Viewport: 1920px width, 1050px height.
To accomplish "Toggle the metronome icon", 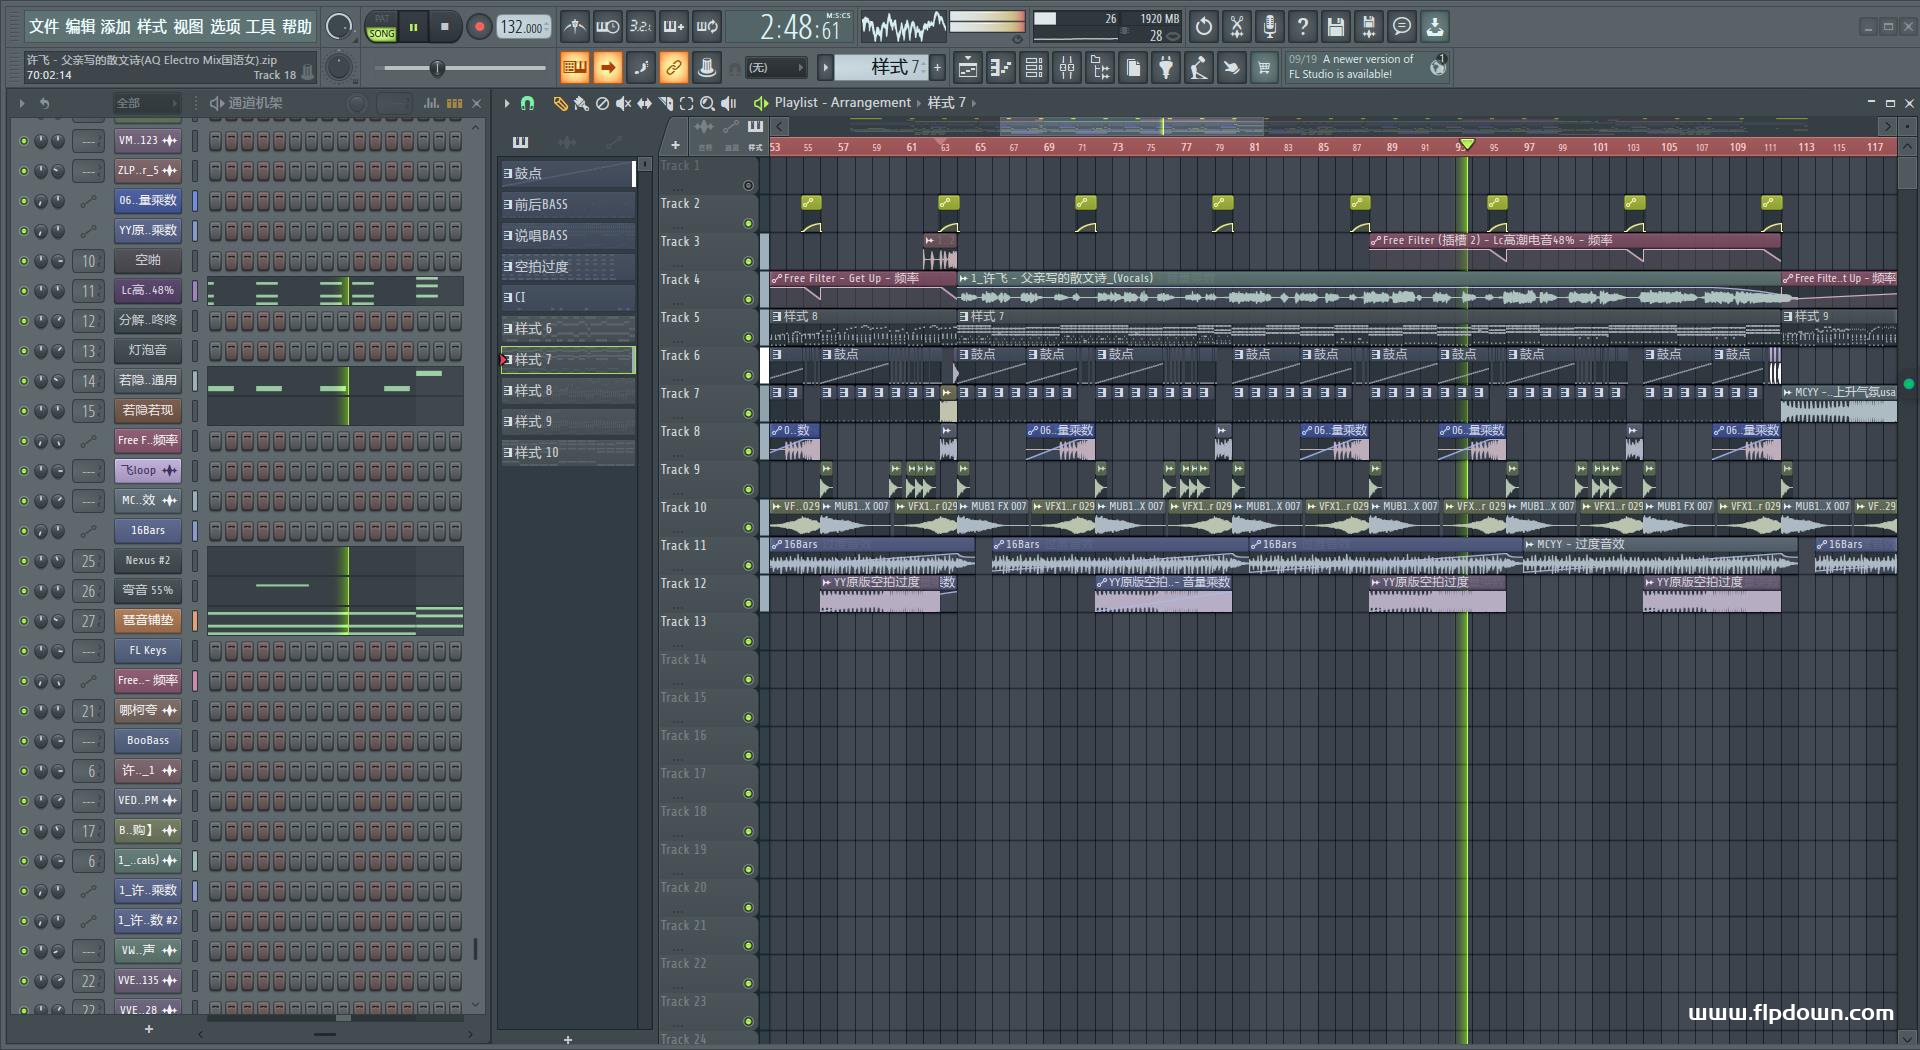I will tap(574, 27).
